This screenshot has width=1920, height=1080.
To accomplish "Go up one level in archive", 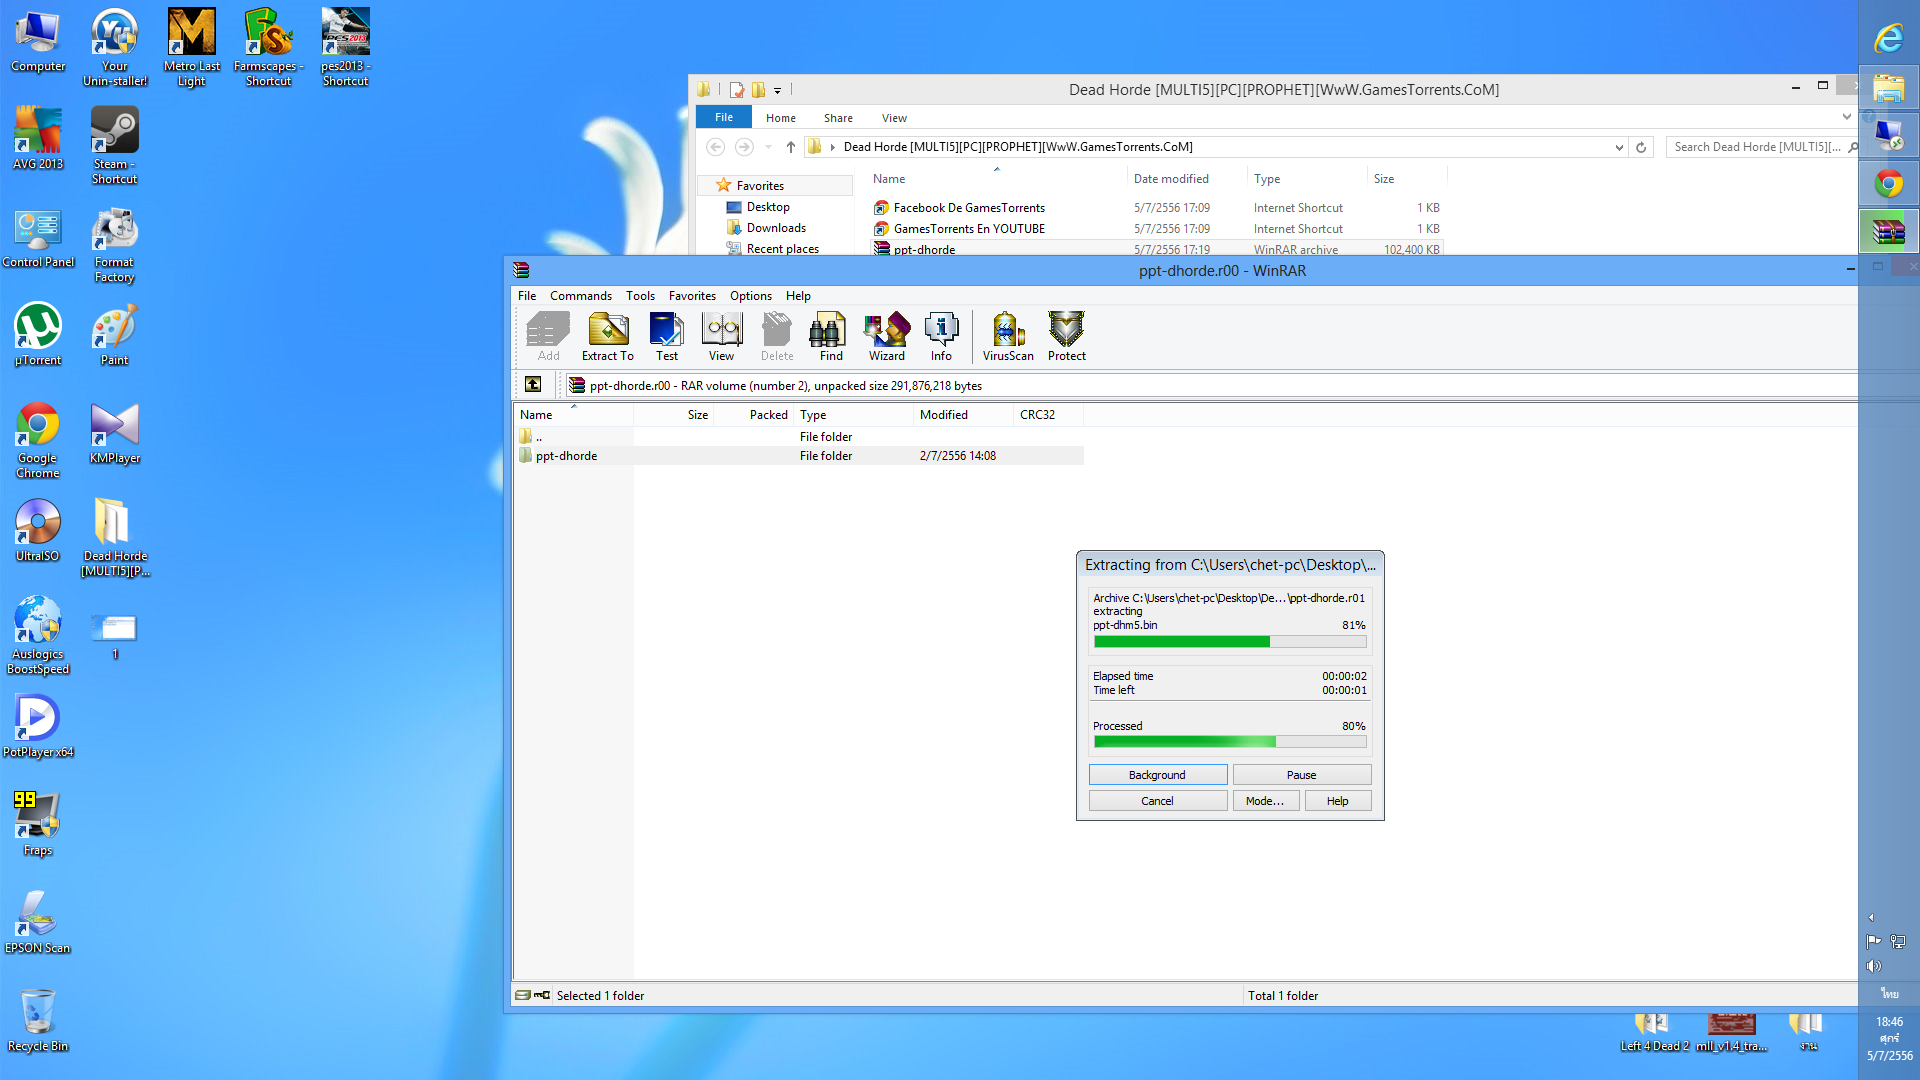I will (x=533, y=385).
